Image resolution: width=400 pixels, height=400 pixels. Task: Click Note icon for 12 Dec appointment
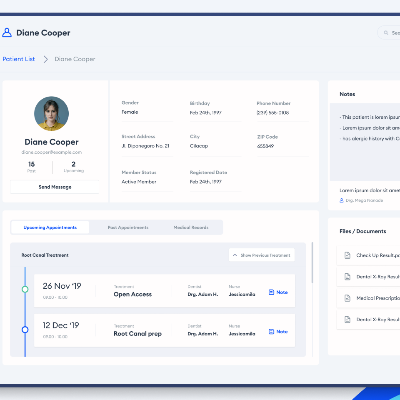(x=271, y=331)
